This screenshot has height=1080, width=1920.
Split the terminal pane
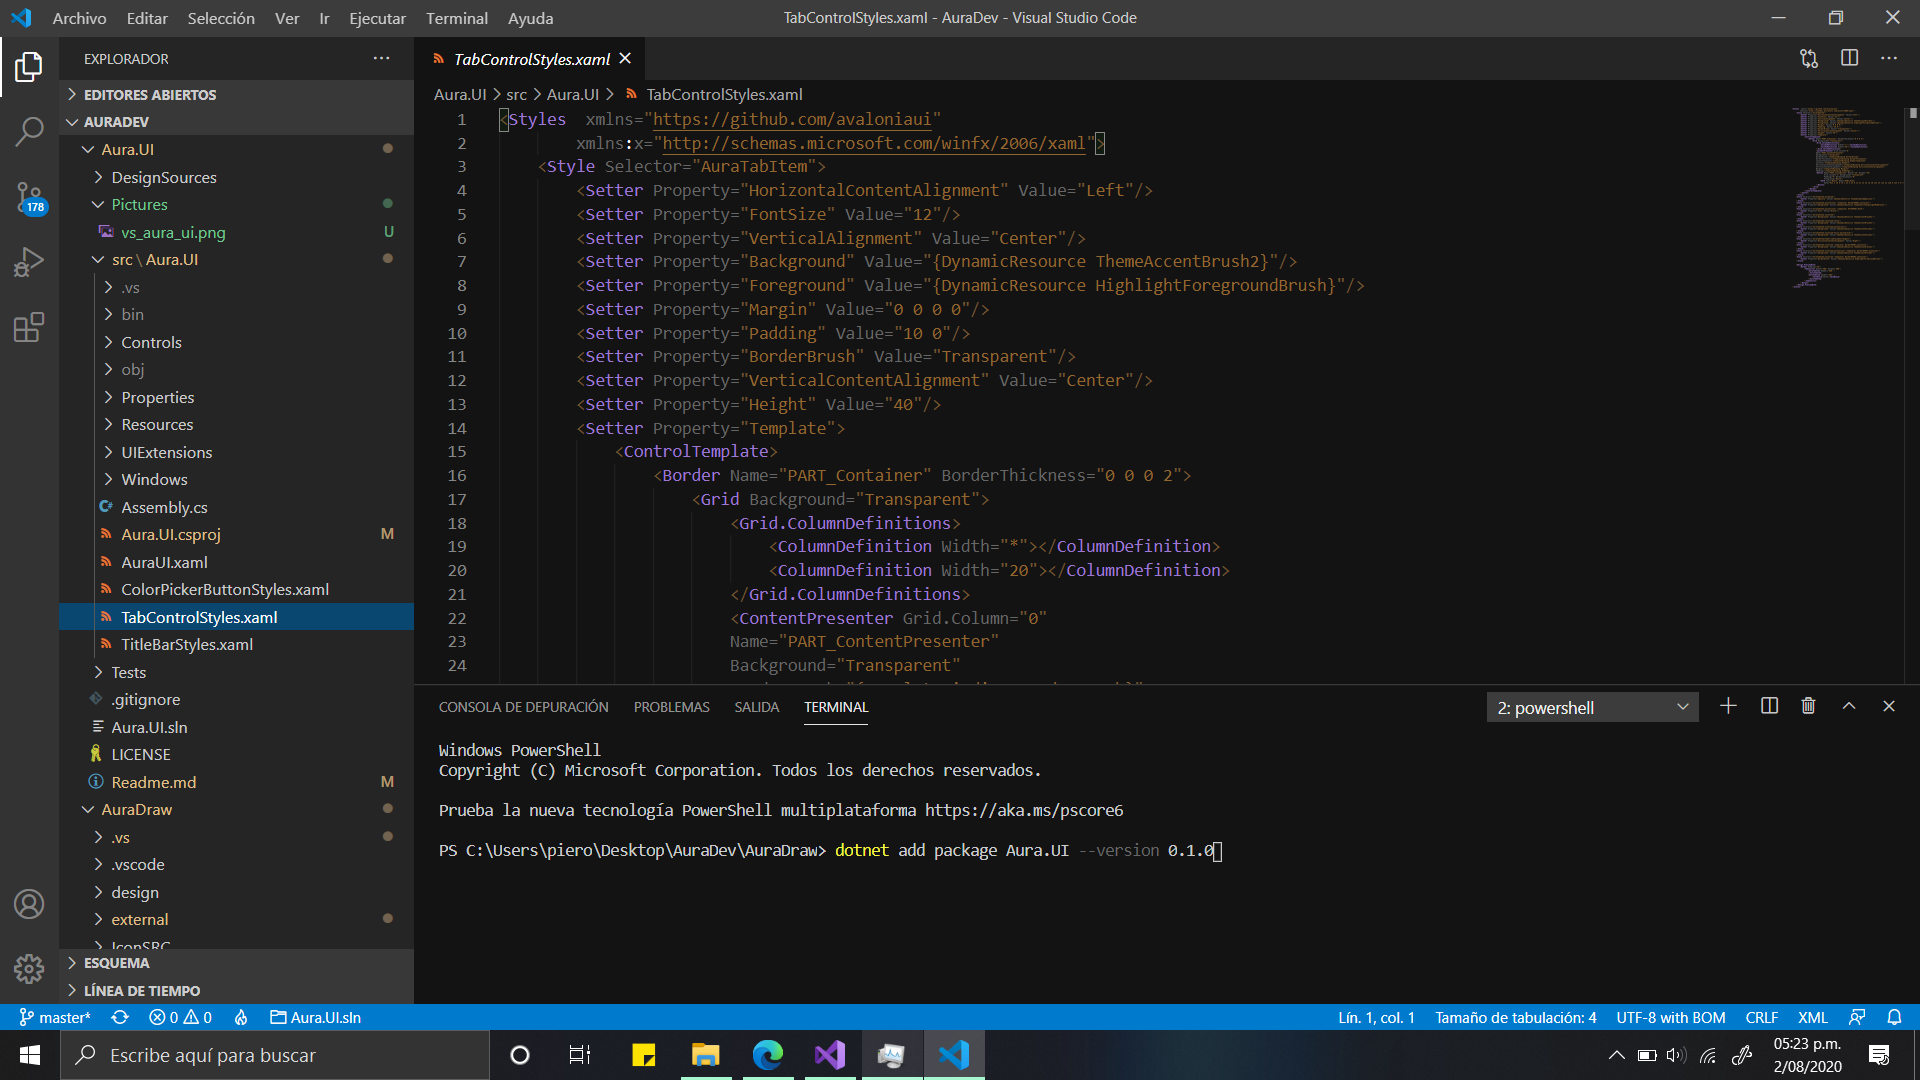tap(1769, 706)
